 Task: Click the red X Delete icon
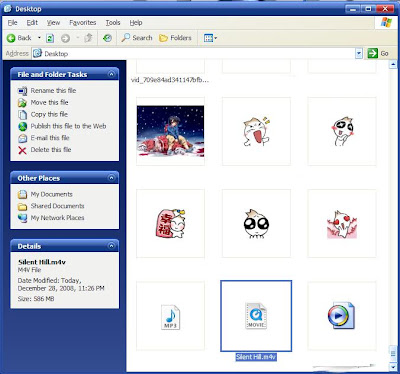[22, 150]
